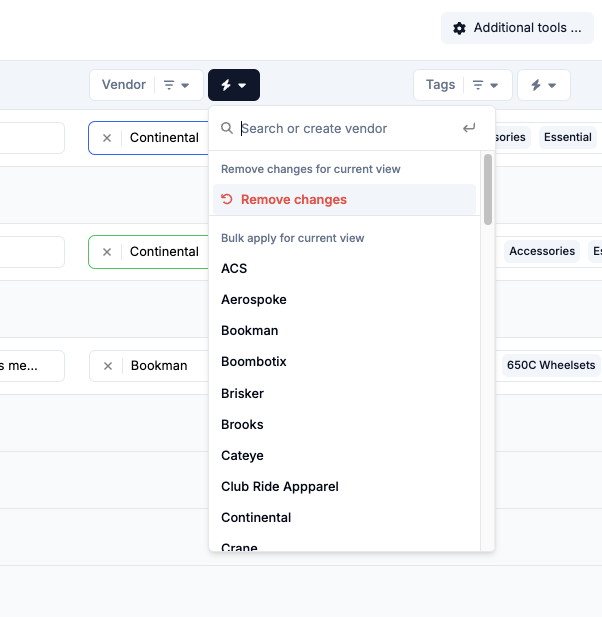The image size is (602, 617).
Task: Select ACS from vendor list
Action: click(x=234, y=268)
